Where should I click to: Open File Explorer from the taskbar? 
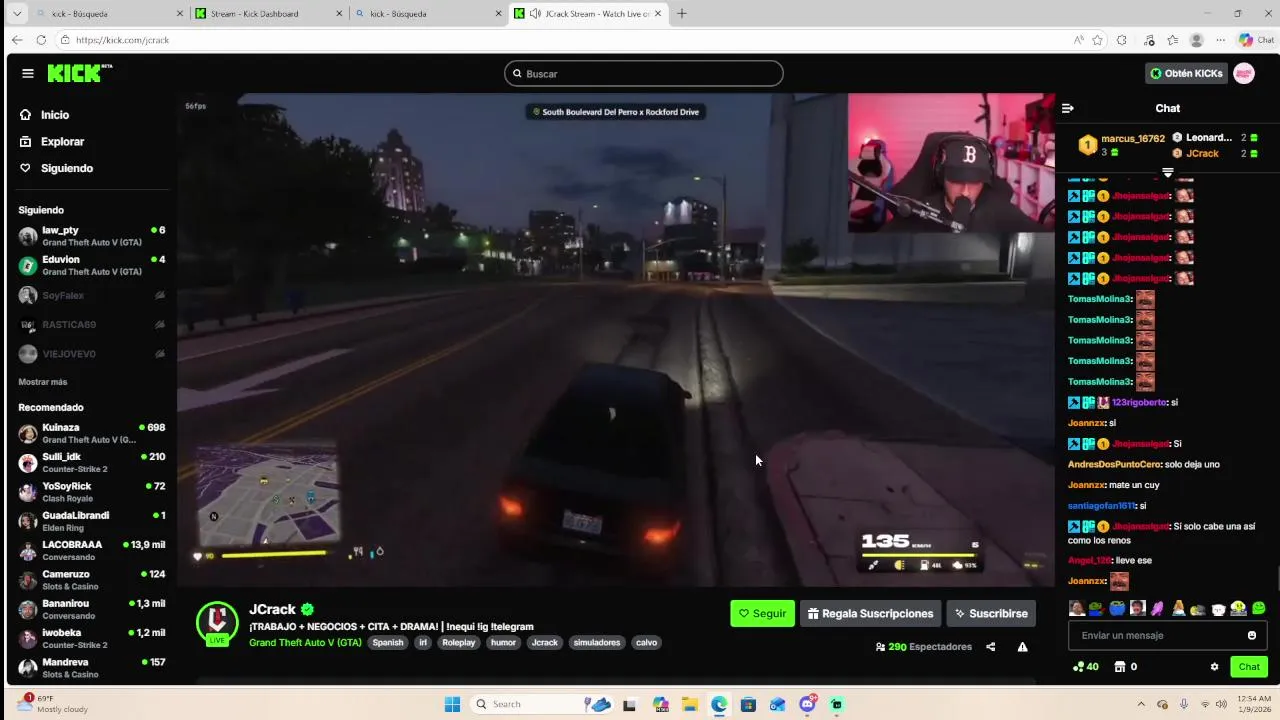tap(689, 704)
